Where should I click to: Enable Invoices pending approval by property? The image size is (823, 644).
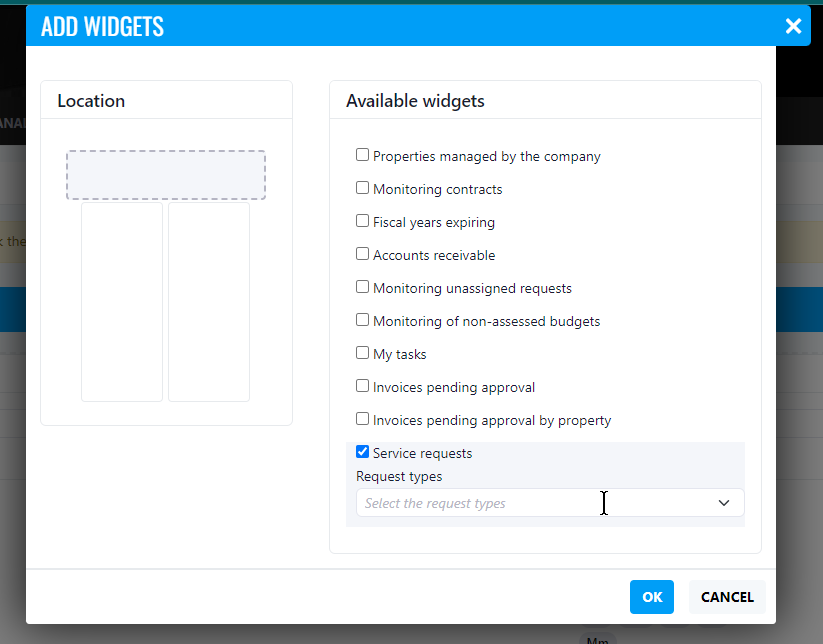pos(362,419)
